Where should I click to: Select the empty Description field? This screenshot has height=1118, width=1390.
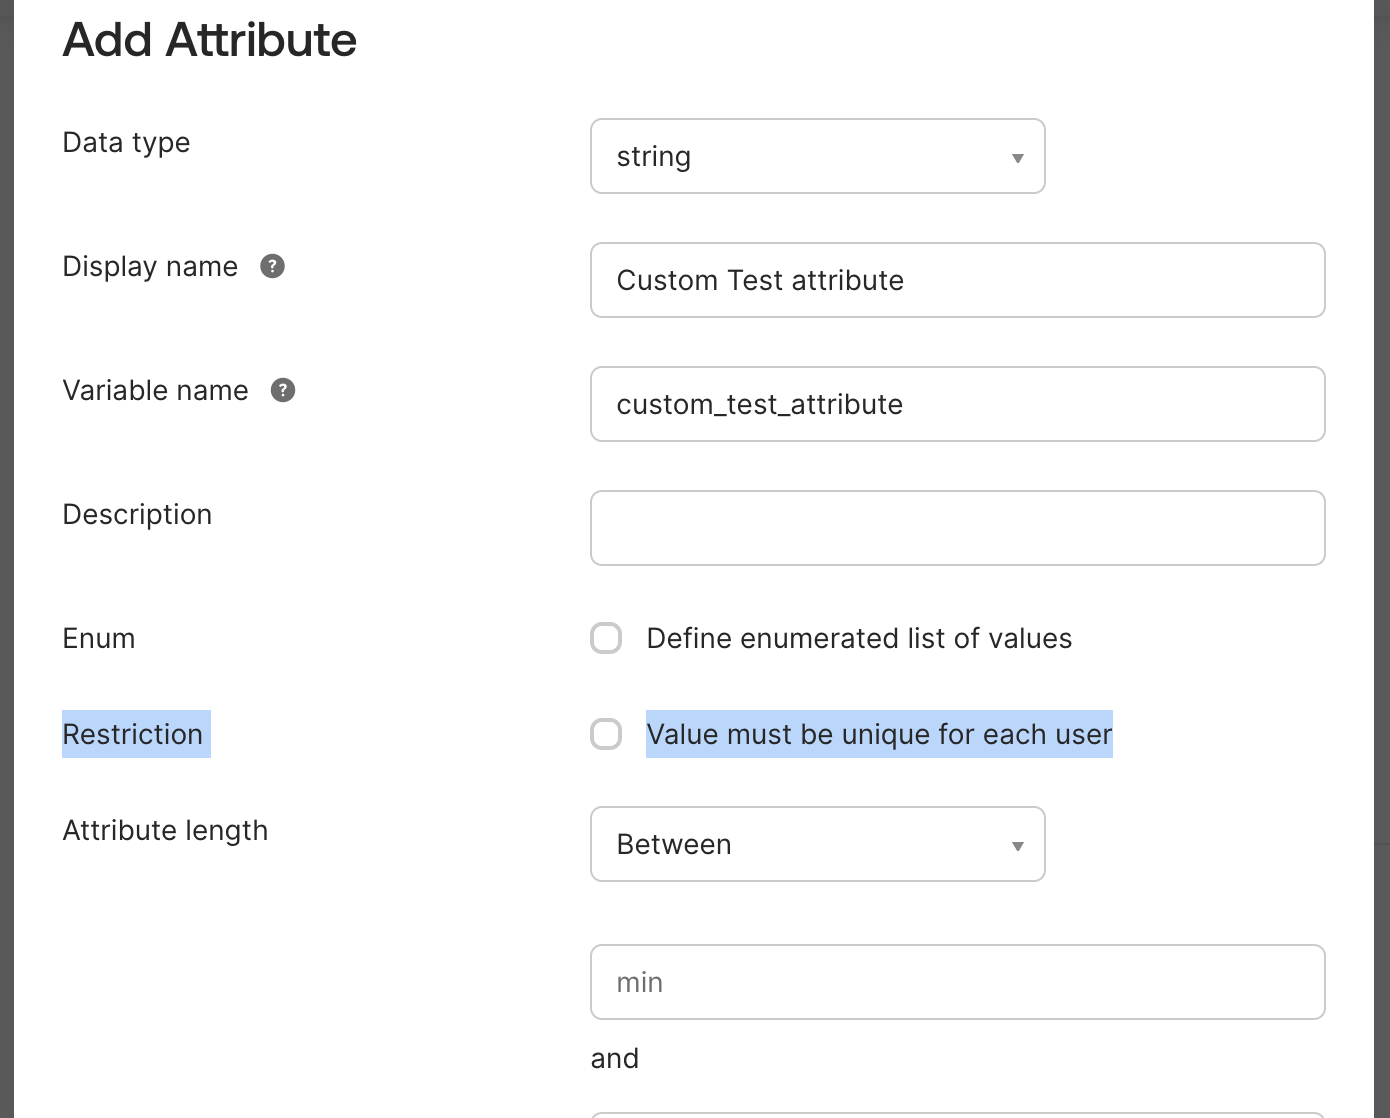(x=957, y=528)
